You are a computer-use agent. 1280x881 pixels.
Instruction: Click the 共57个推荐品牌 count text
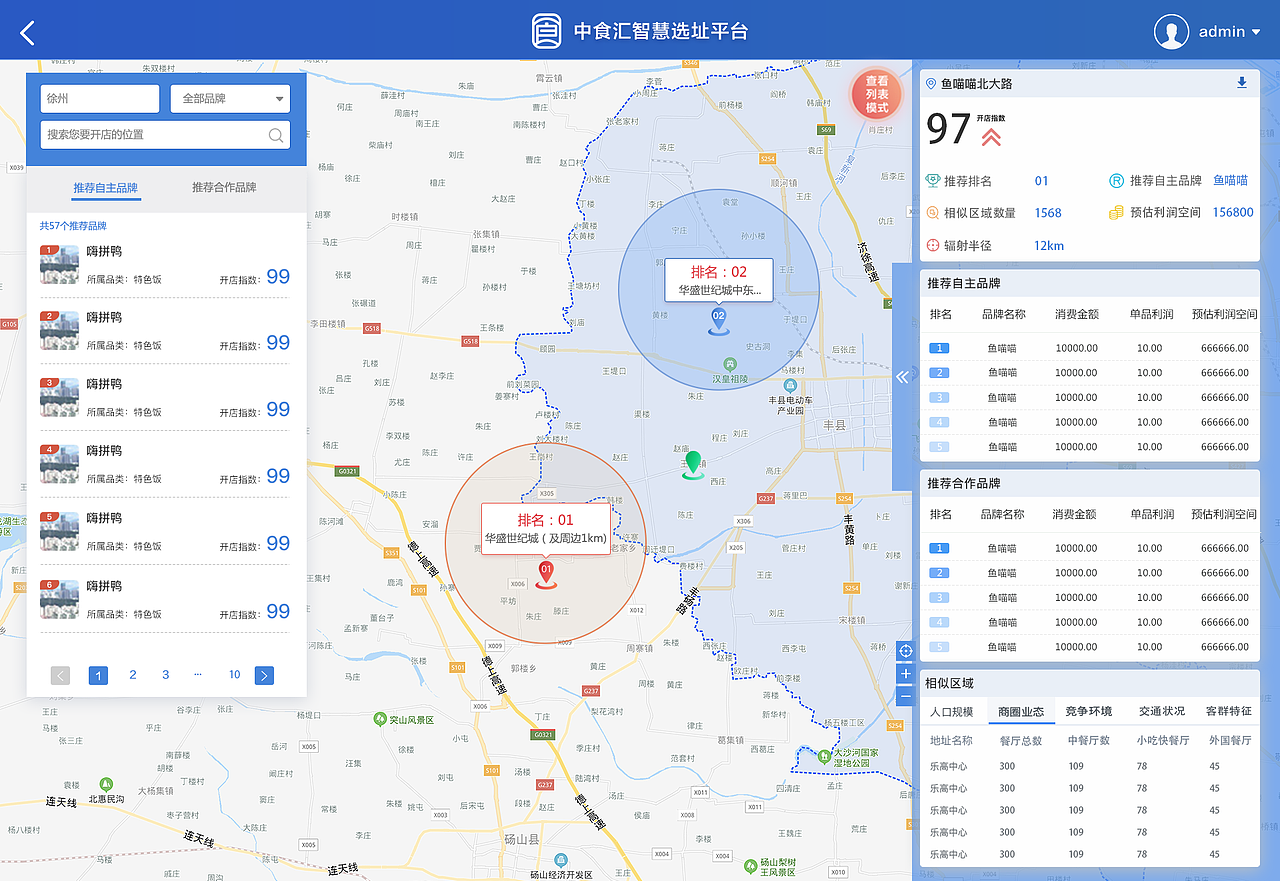(73, 226)
